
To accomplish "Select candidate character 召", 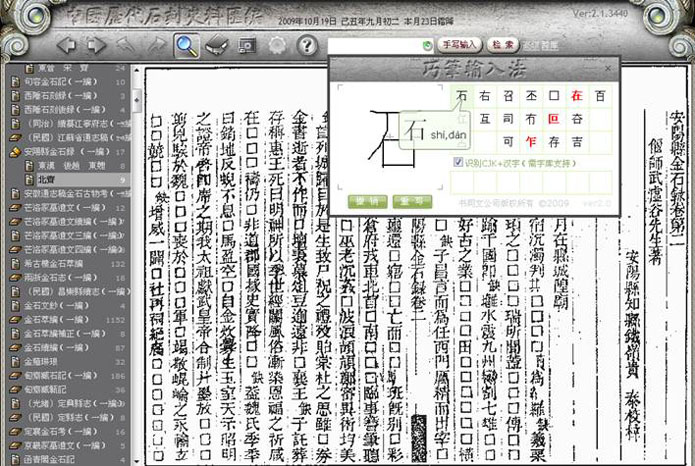I will pyautogui.click(x=508, y=96).
